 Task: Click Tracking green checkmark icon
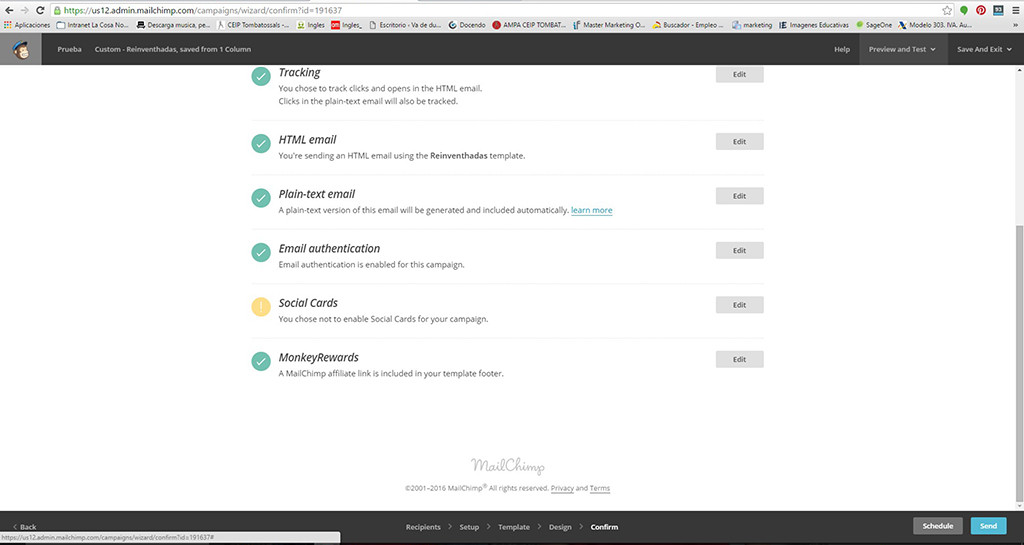point(261,76)
